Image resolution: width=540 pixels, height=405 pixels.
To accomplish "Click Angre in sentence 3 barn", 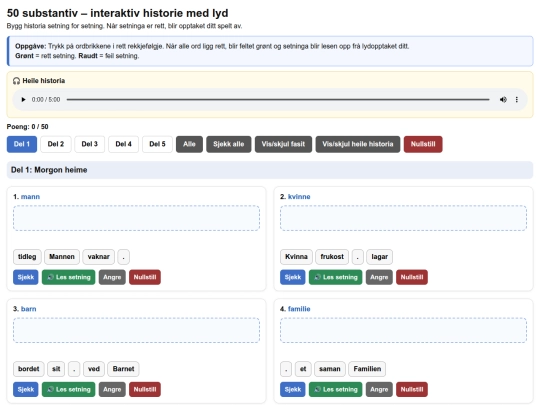I will (x=112, y=390).
